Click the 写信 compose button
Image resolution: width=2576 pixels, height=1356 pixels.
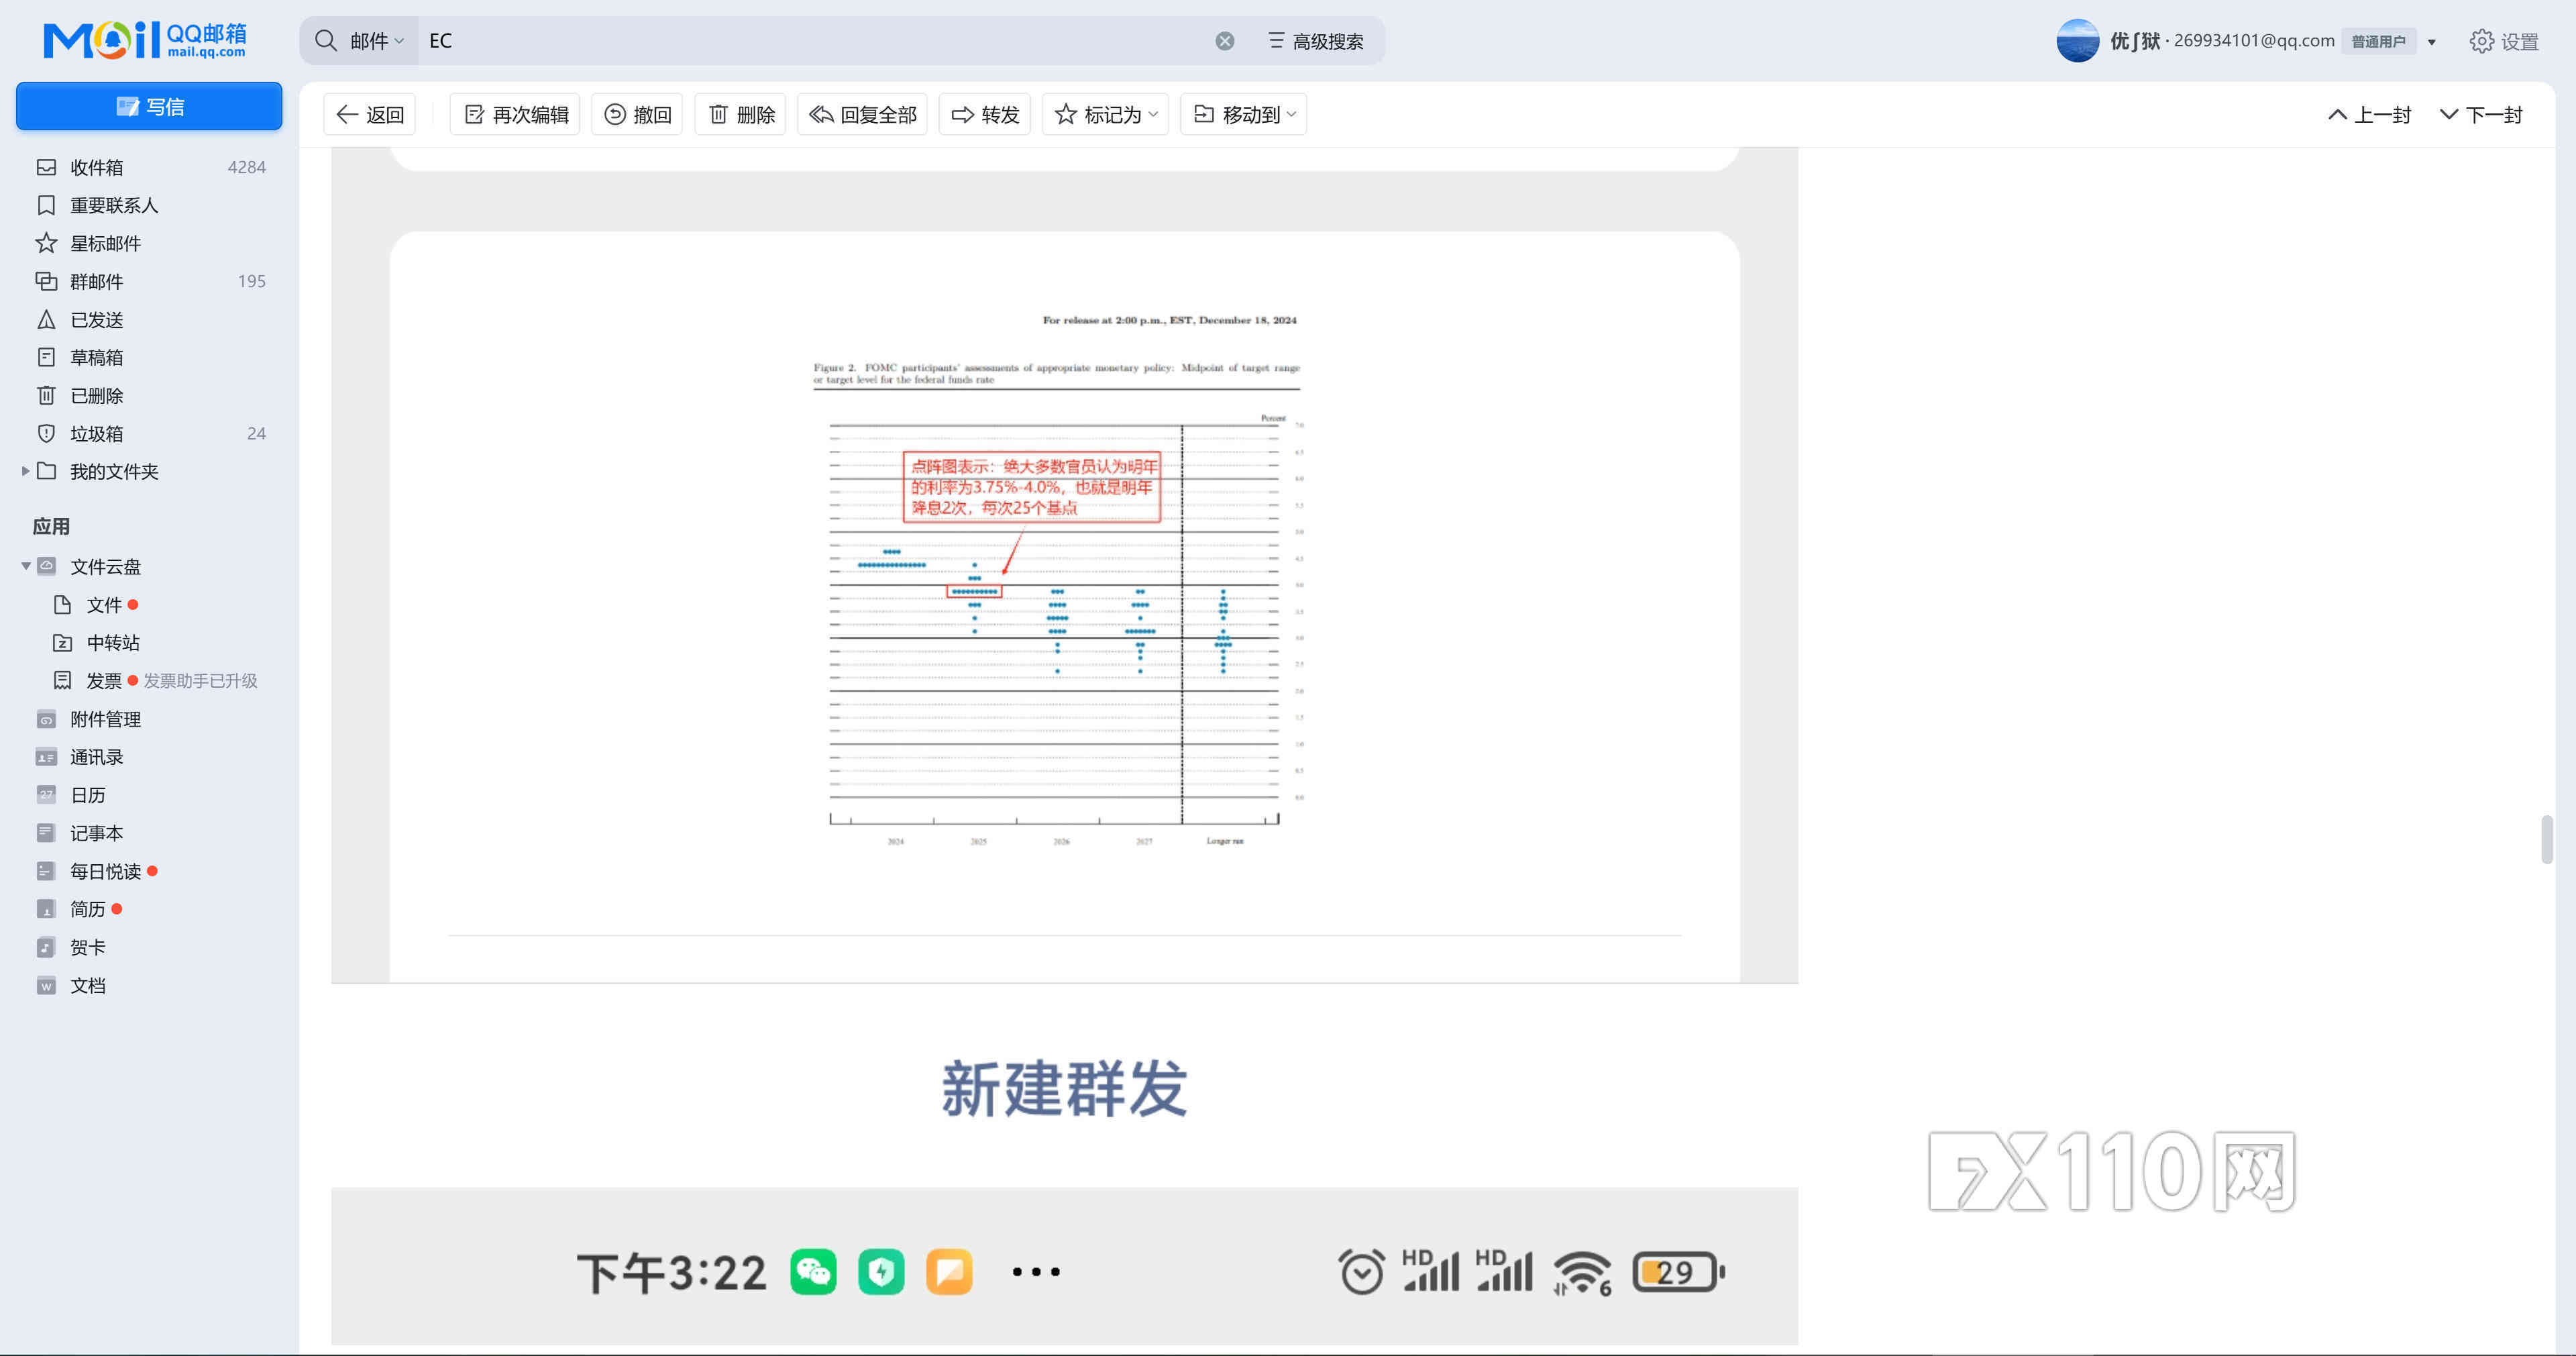149,106
